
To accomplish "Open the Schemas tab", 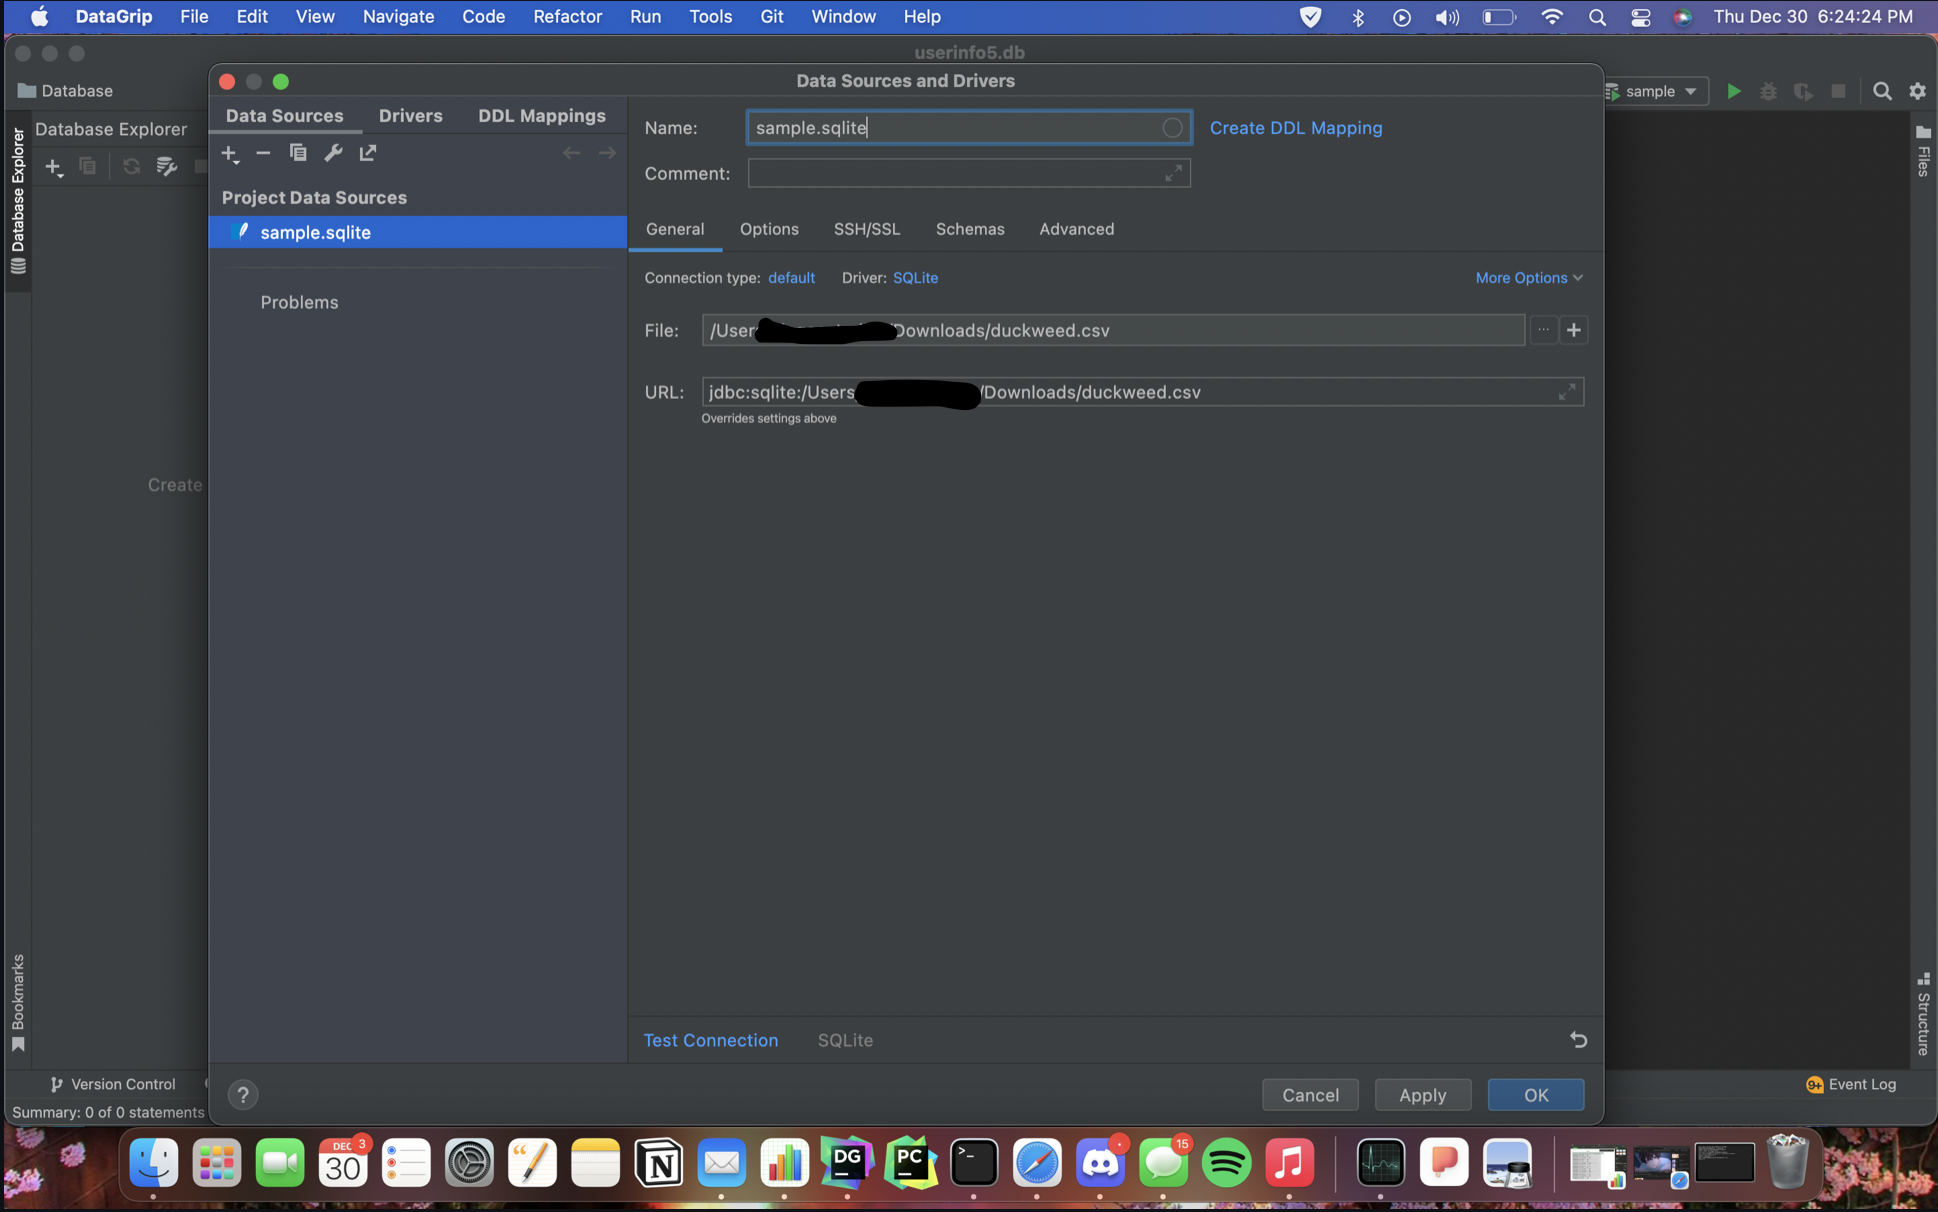I will [969, 229].
